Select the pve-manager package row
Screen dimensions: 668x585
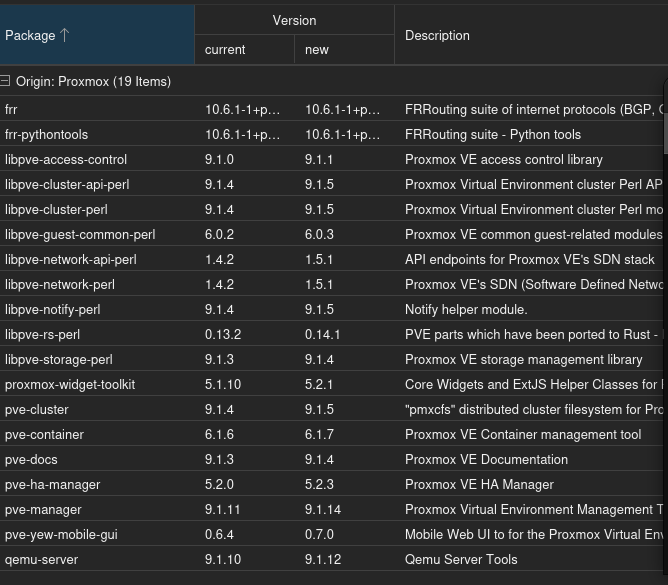tap(332, 509)
